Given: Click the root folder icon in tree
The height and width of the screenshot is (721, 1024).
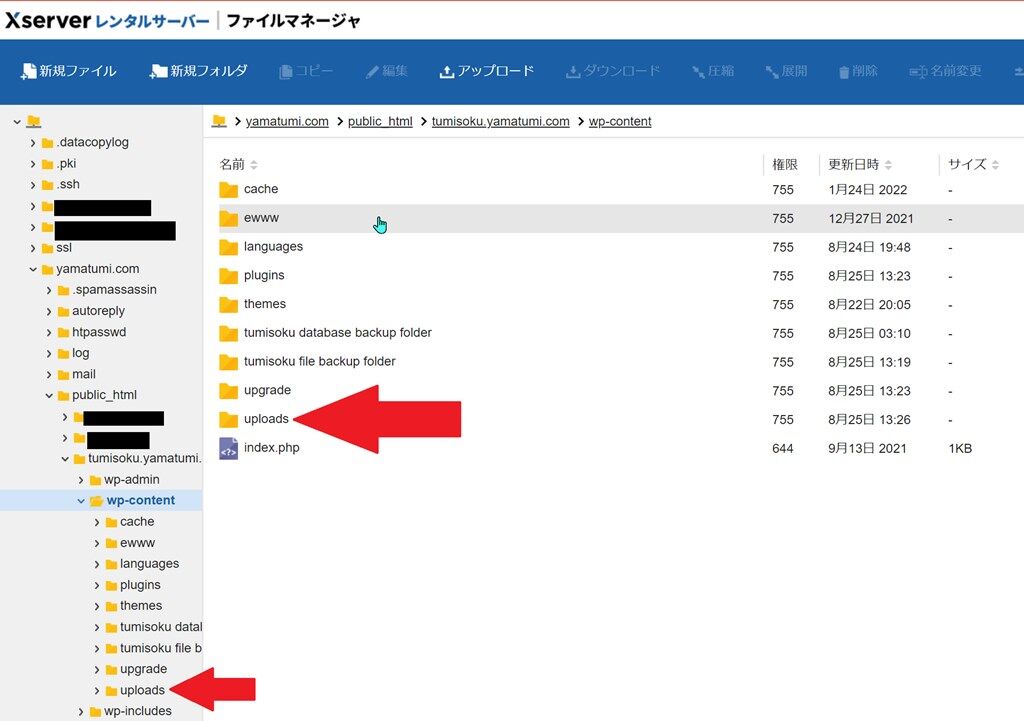Looking at the screenshot, I should [34, 121].
